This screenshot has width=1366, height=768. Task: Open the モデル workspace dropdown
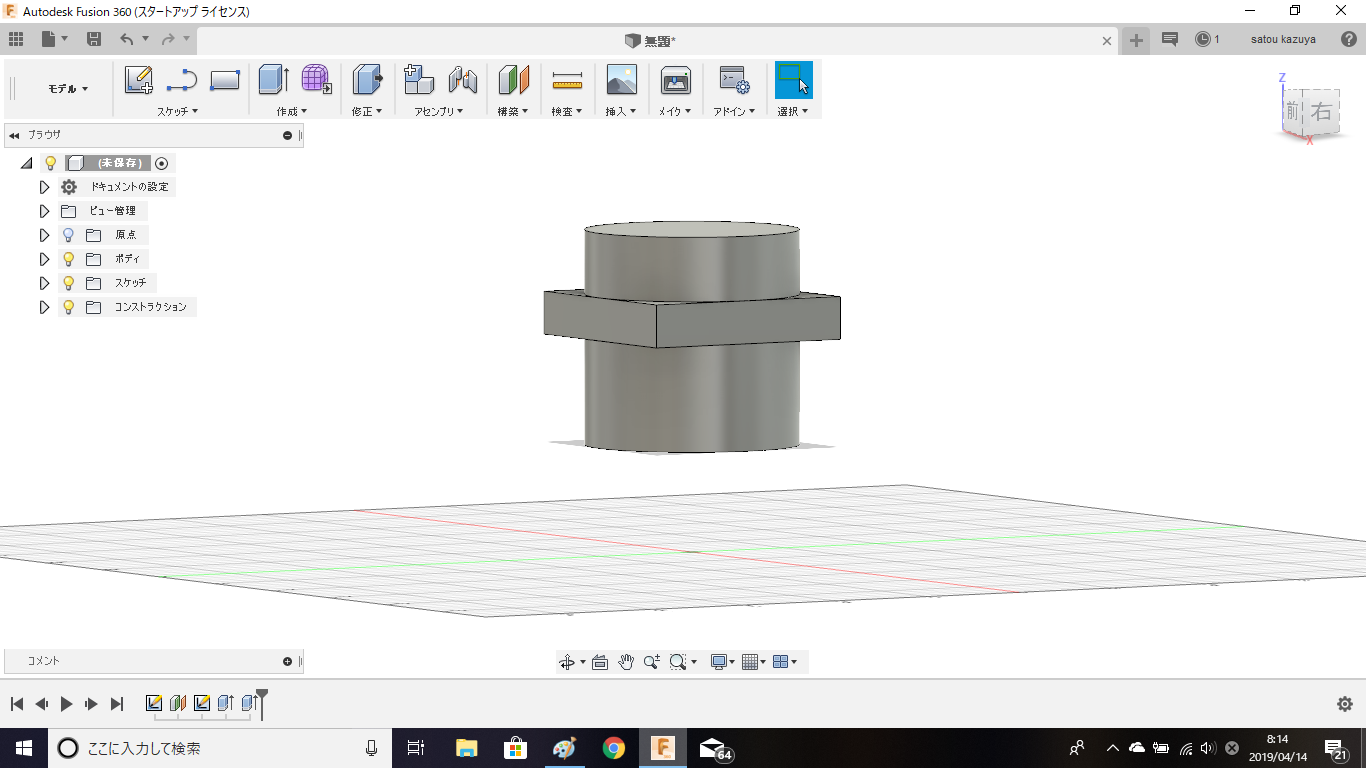(x=68, y=89)
